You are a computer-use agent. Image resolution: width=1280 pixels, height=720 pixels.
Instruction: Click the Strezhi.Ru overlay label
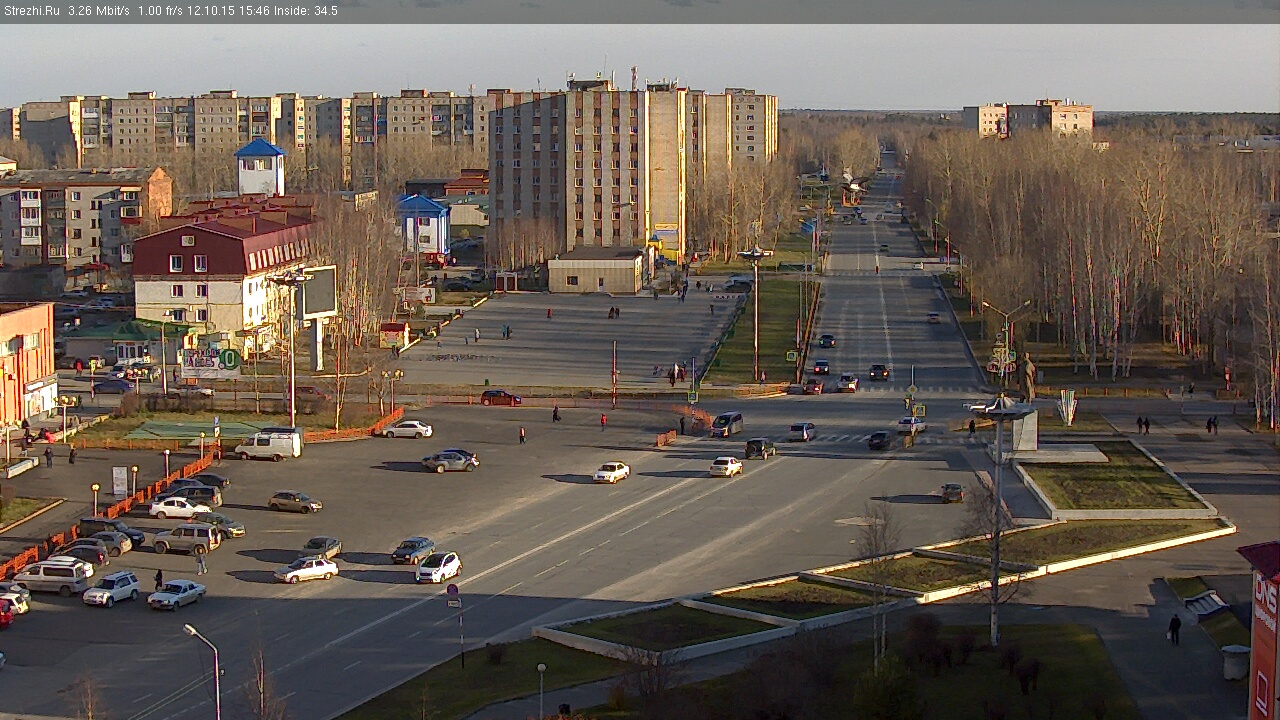click(x=31, y=11)
